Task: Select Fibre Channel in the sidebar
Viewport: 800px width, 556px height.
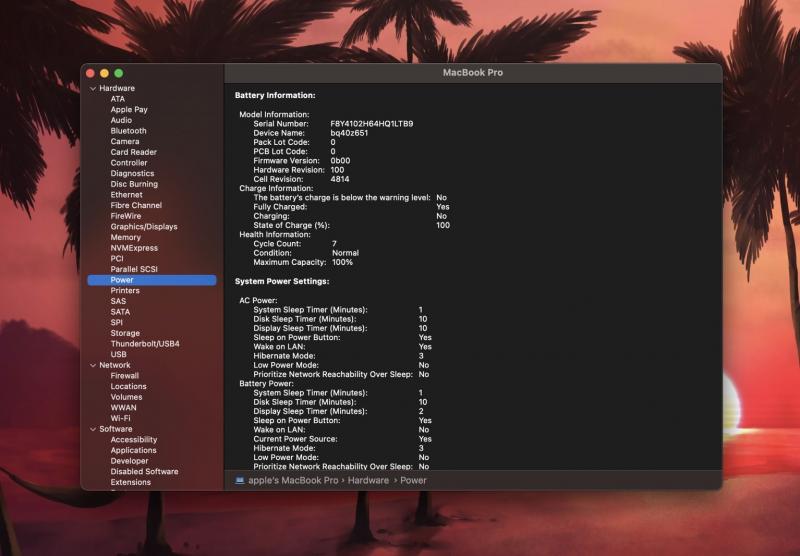Action: (136, 206)
